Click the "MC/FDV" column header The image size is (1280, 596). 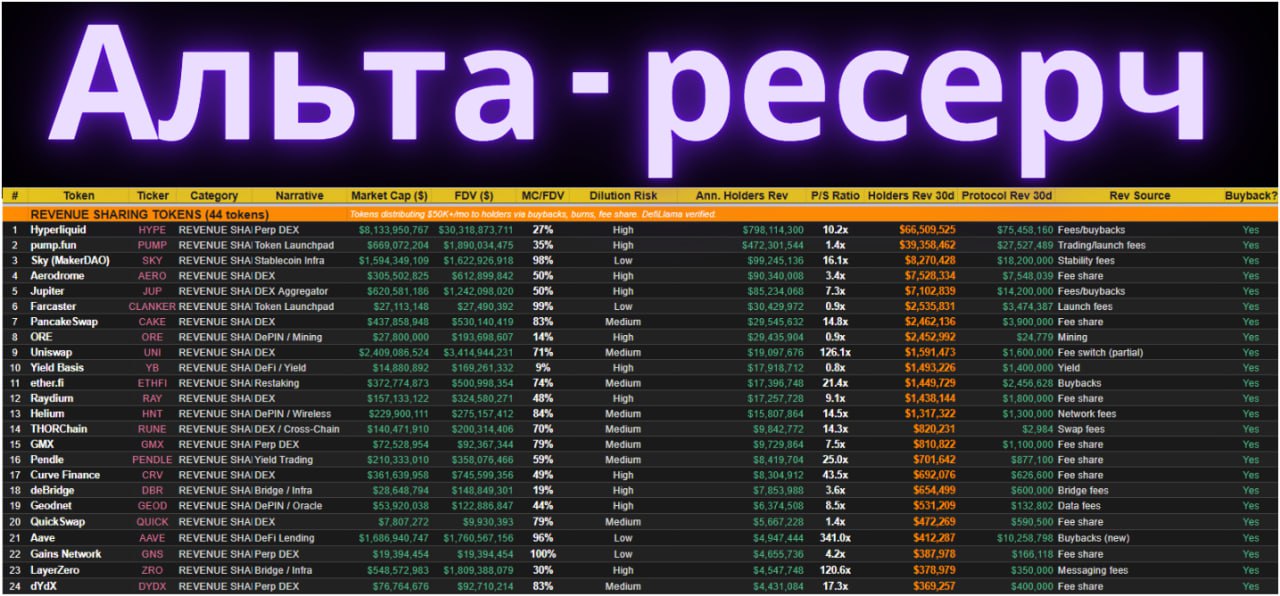[543, 196]
